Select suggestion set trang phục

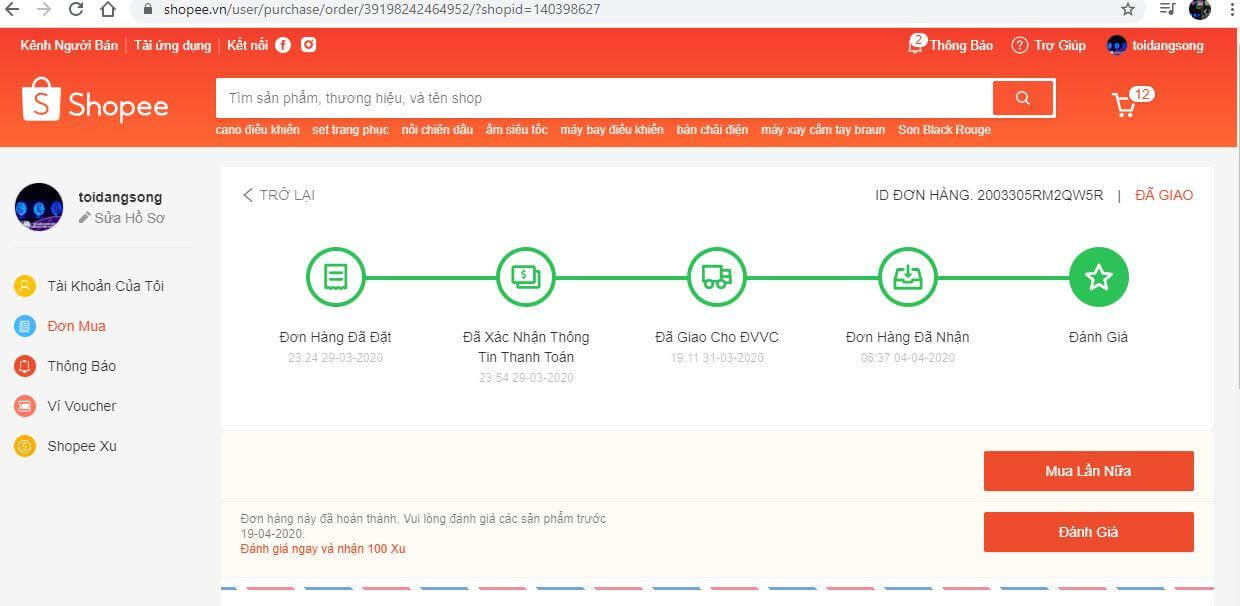coord(350,130)
